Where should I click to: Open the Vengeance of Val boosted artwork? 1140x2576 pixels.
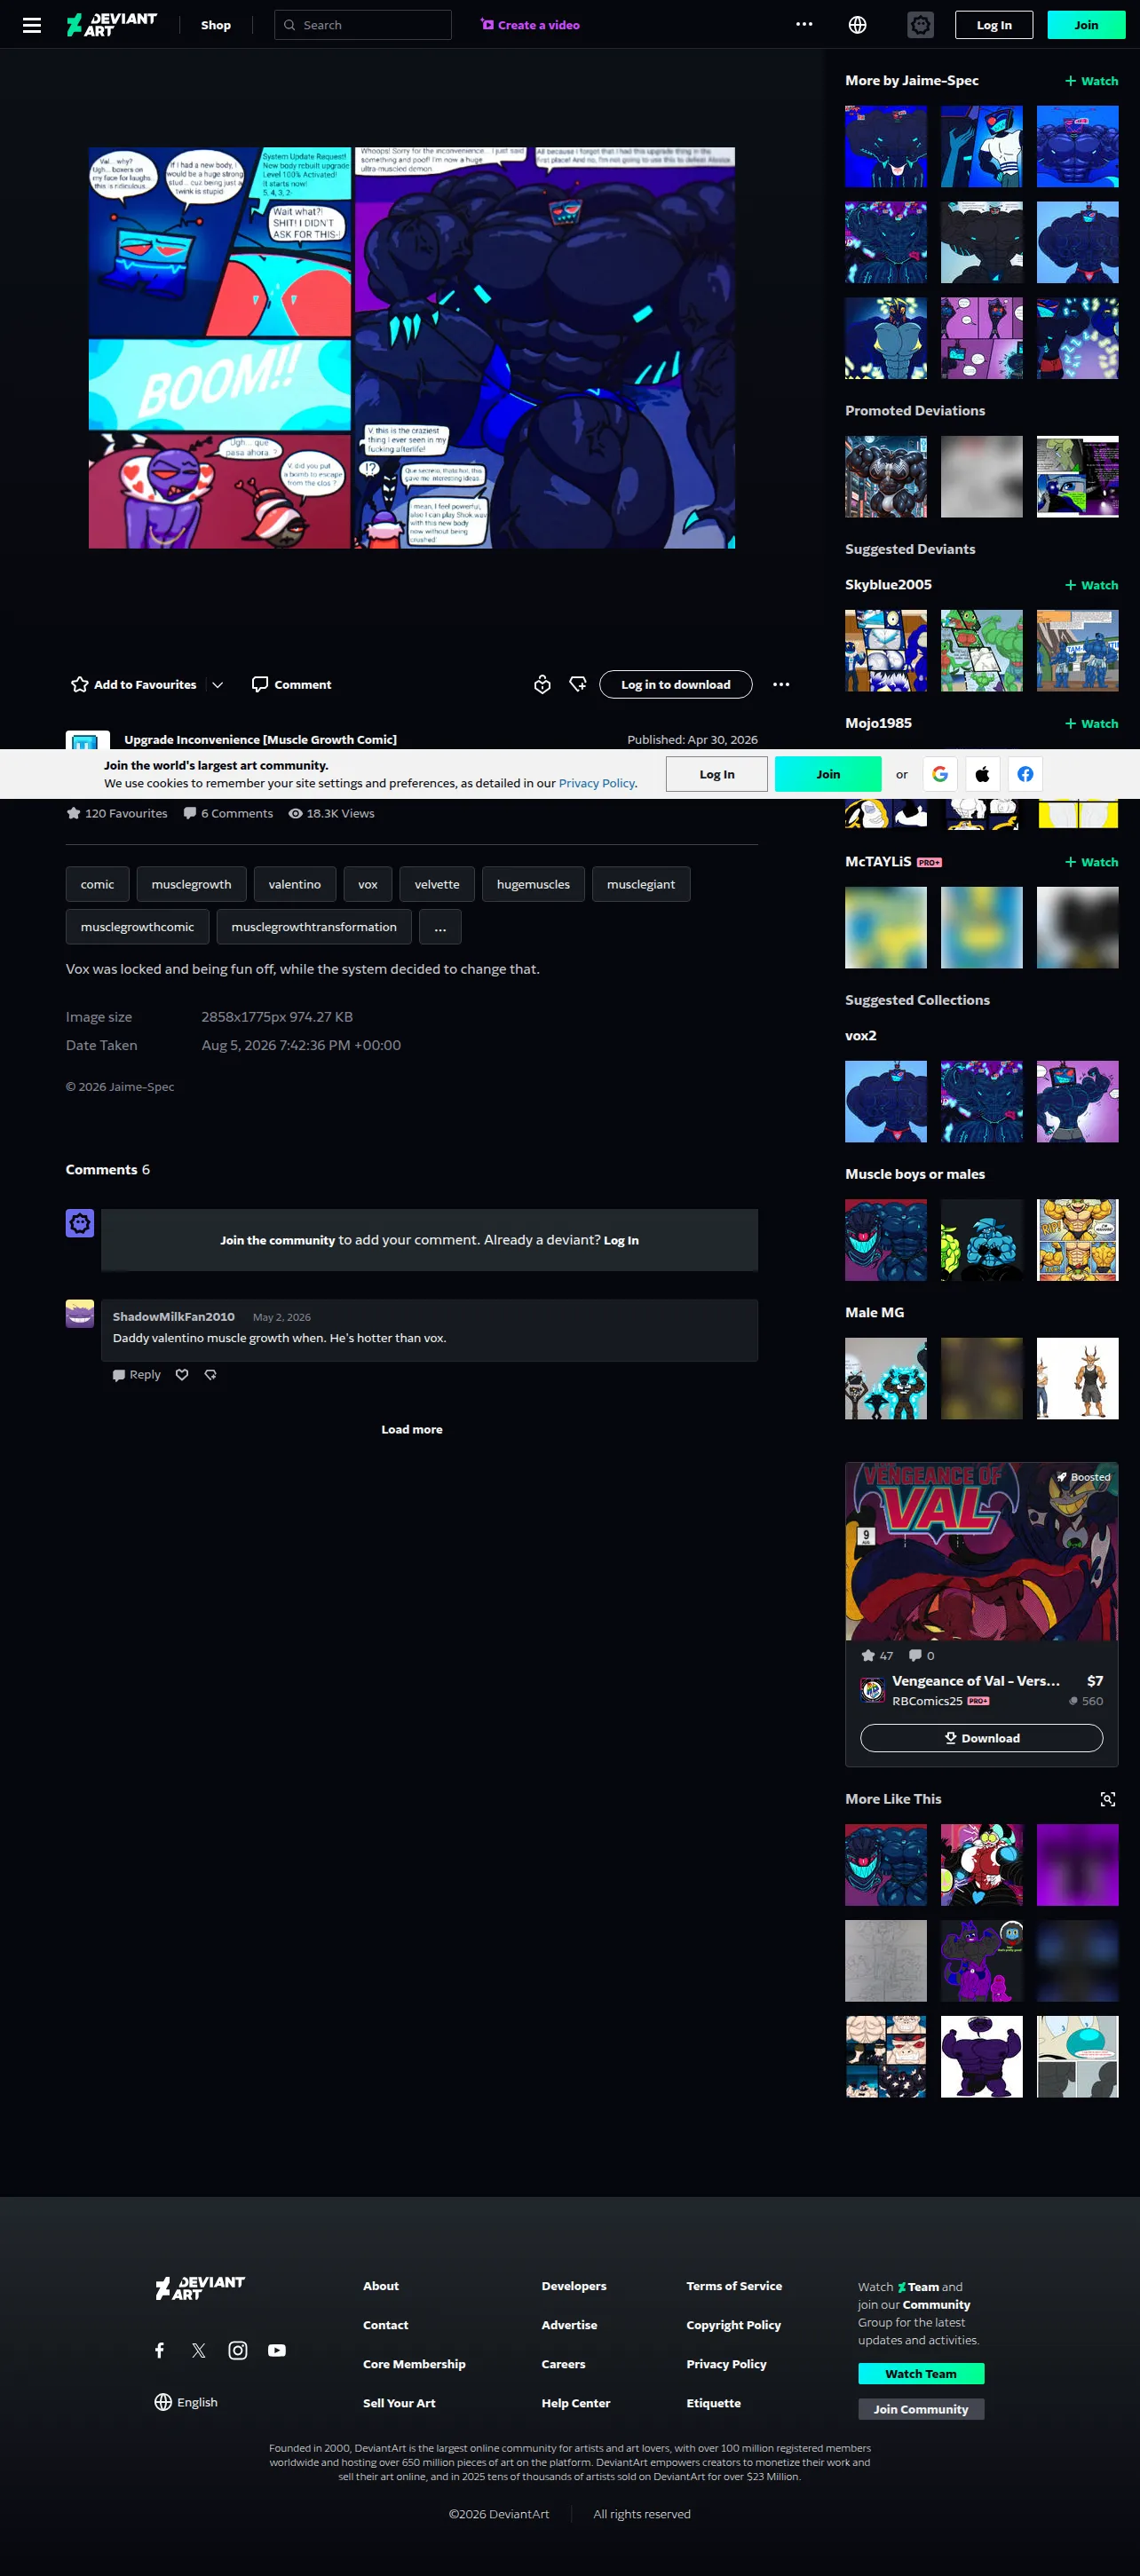[982, 1551]
